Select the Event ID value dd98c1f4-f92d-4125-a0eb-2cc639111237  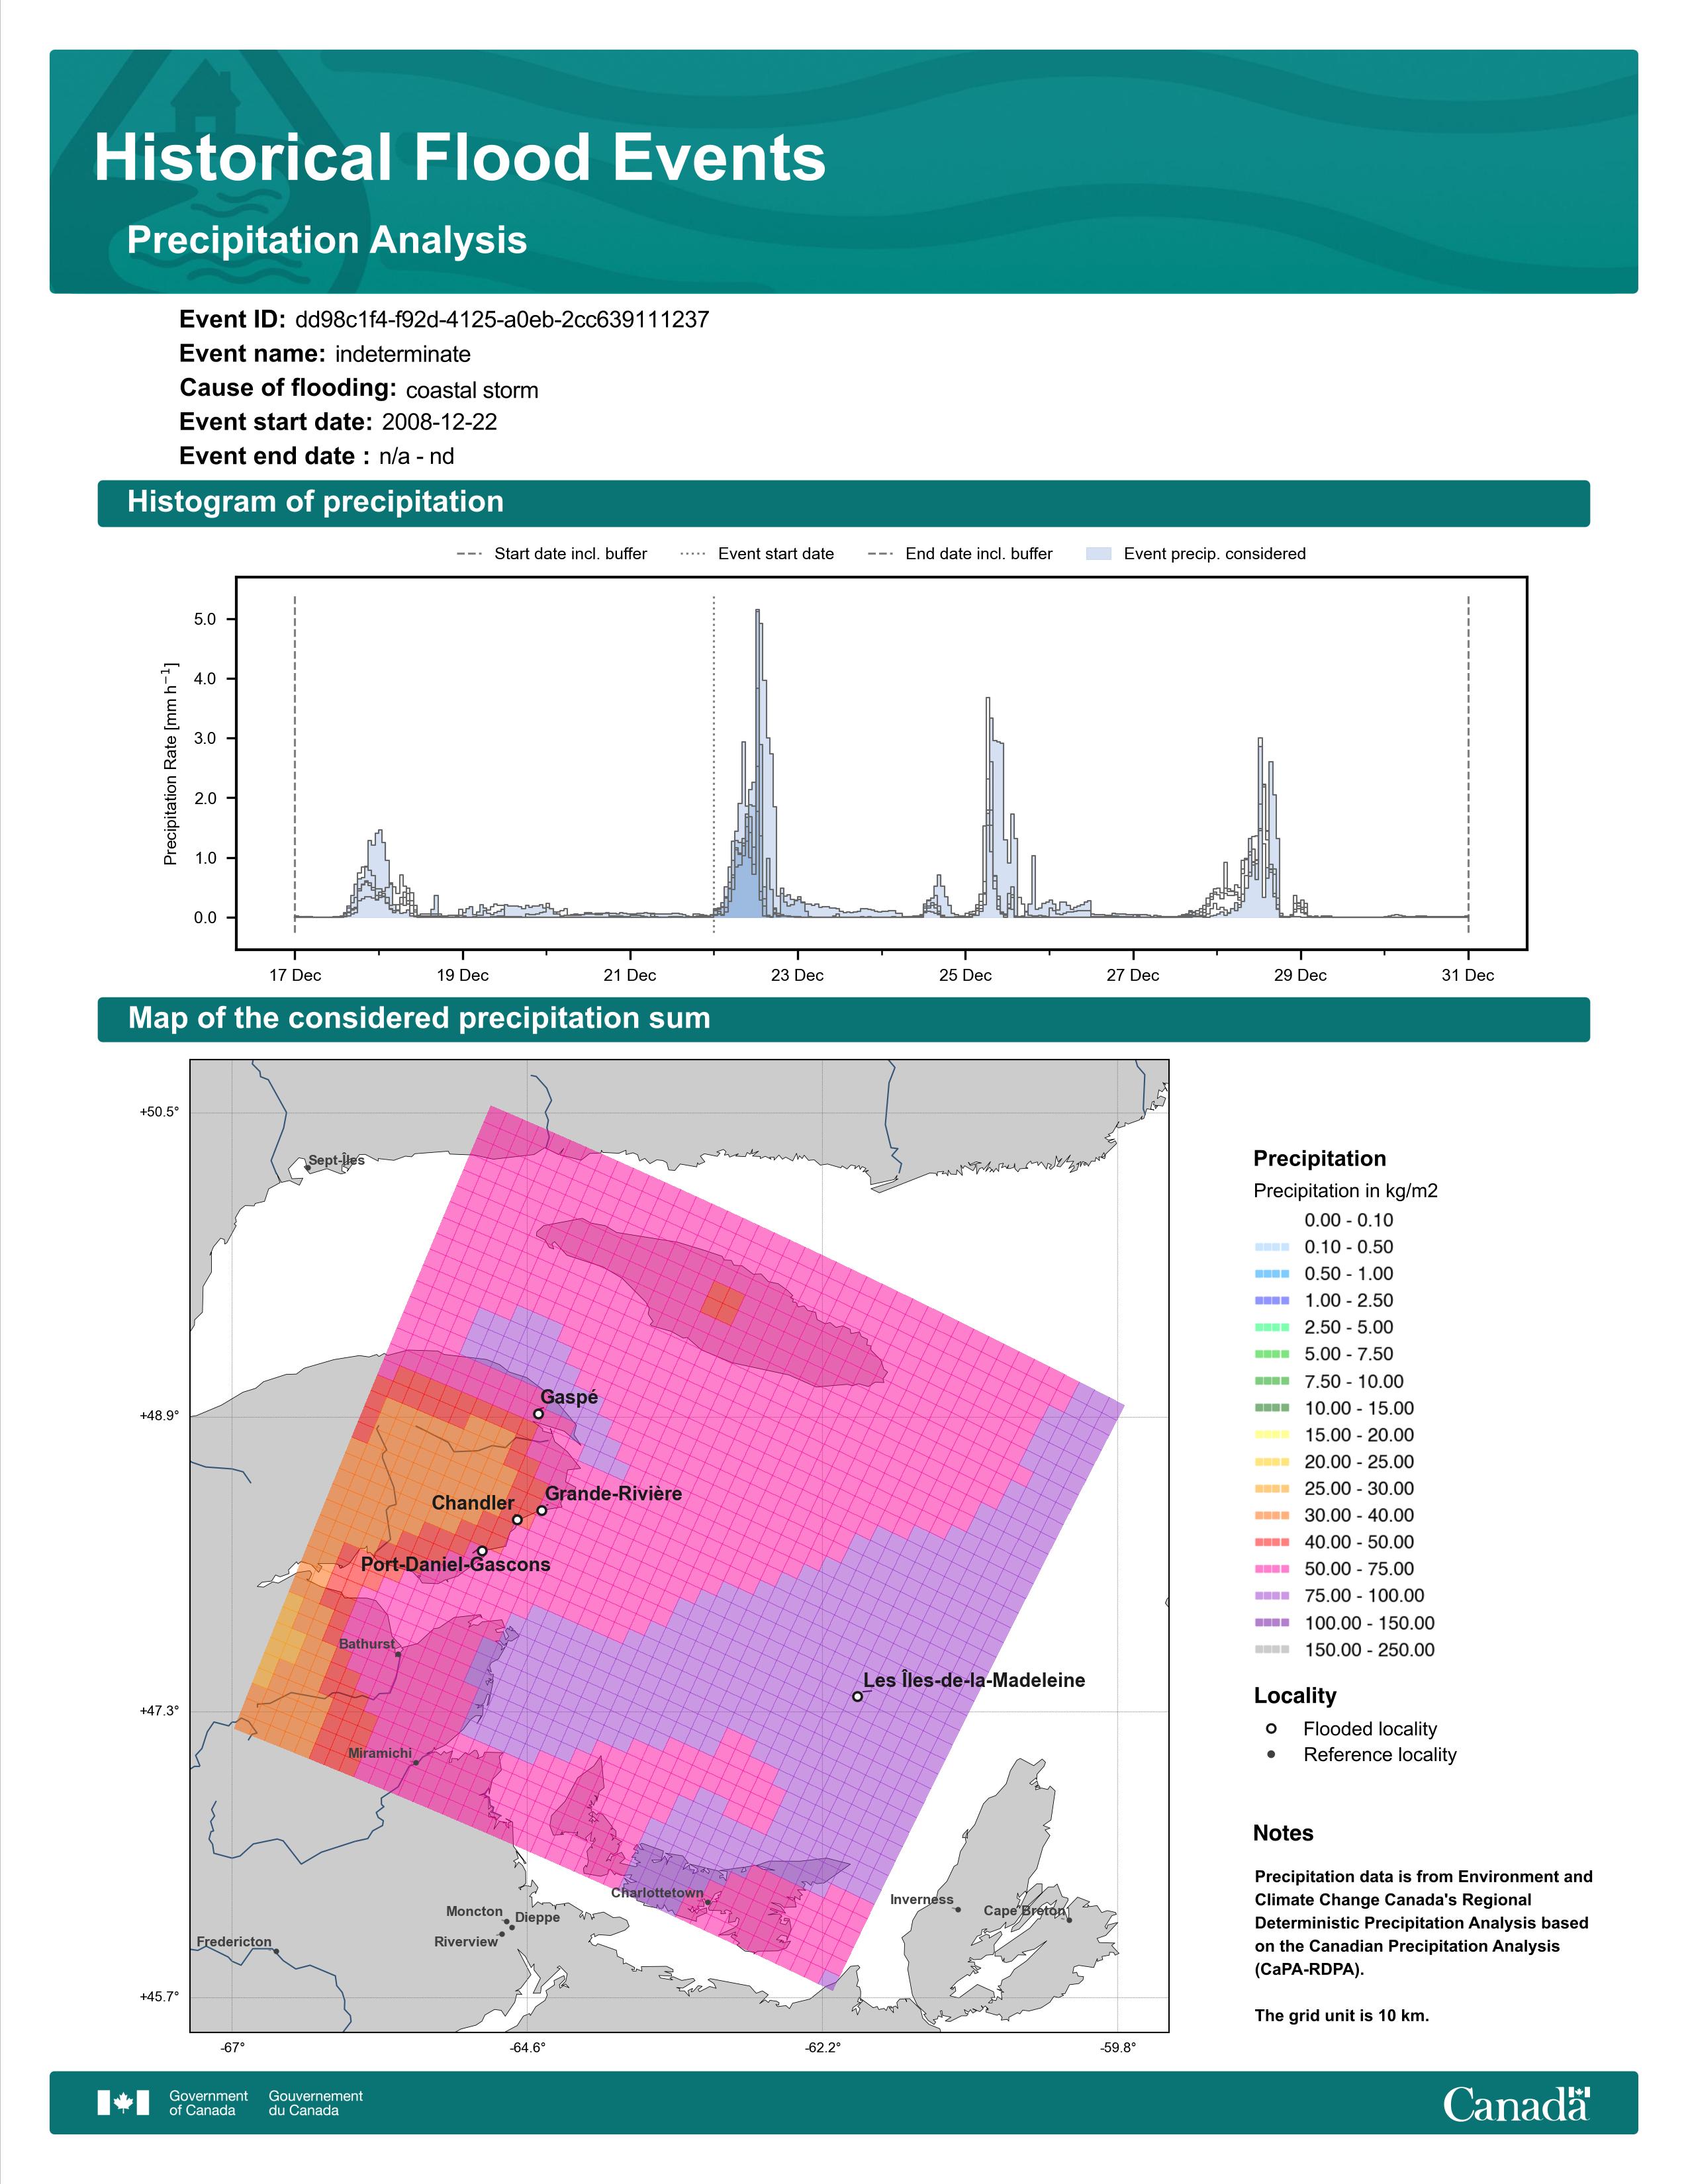click(x=502, y=320)
